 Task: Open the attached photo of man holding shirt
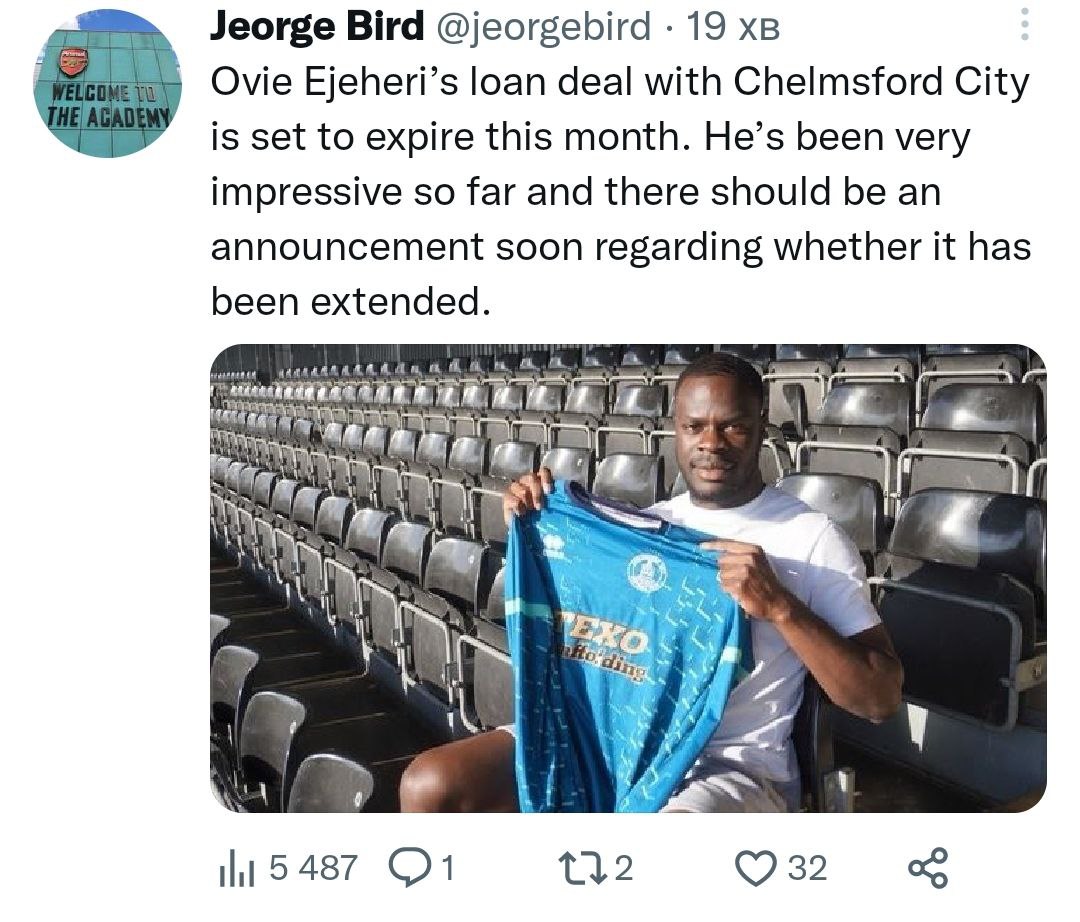628,578
